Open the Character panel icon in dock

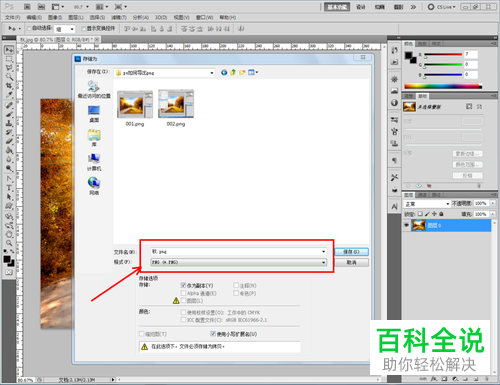click(394, 207)
